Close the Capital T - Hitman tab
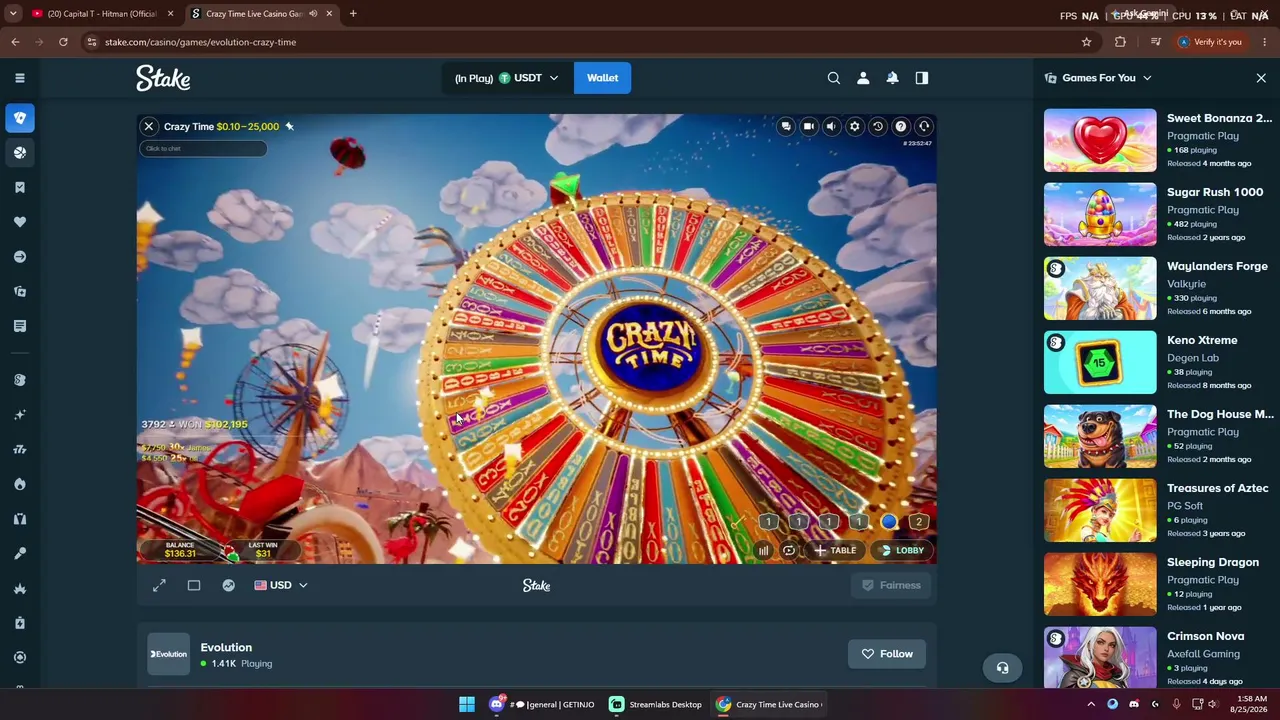 click(170, 14)
